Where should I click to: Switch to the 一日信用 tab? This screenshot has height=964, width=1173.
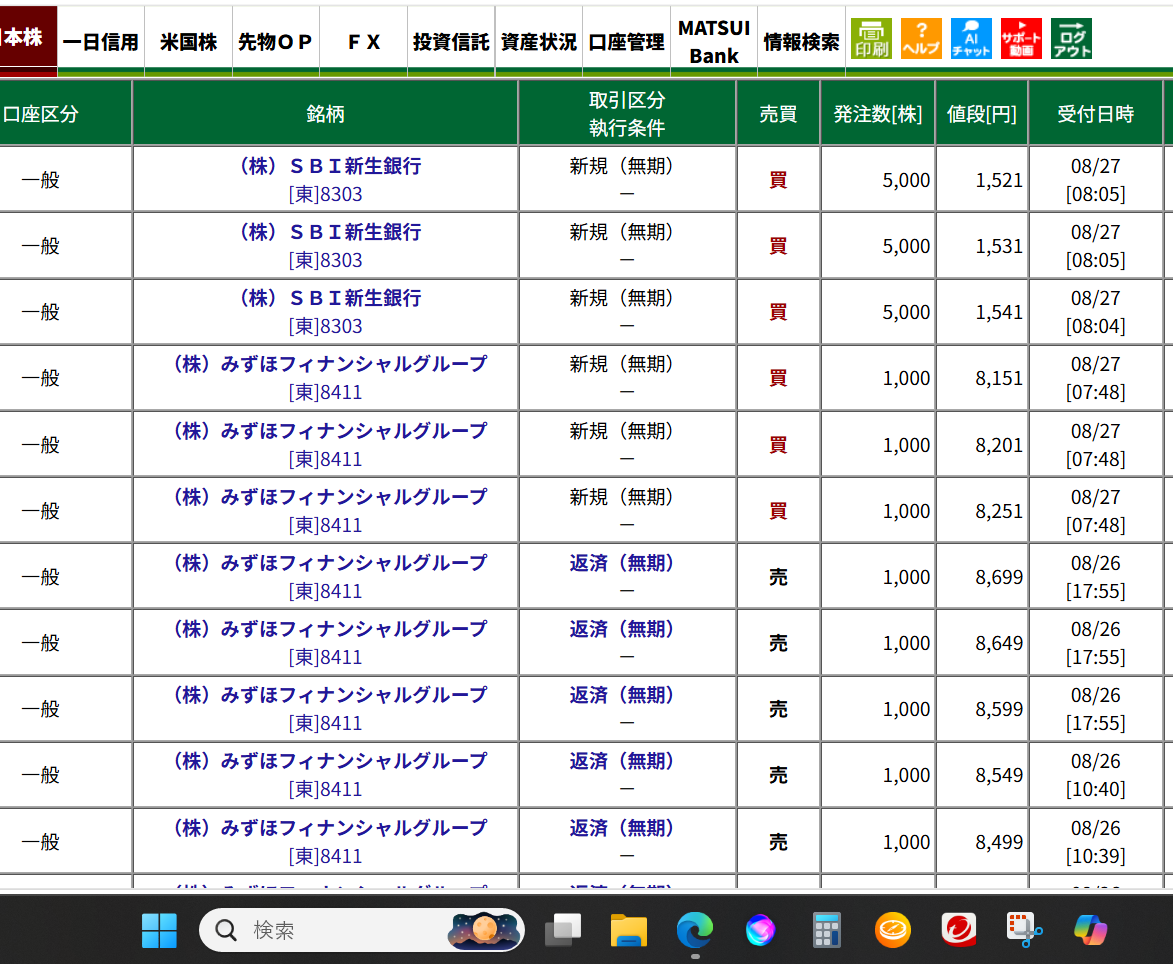(x=100, y=42)
